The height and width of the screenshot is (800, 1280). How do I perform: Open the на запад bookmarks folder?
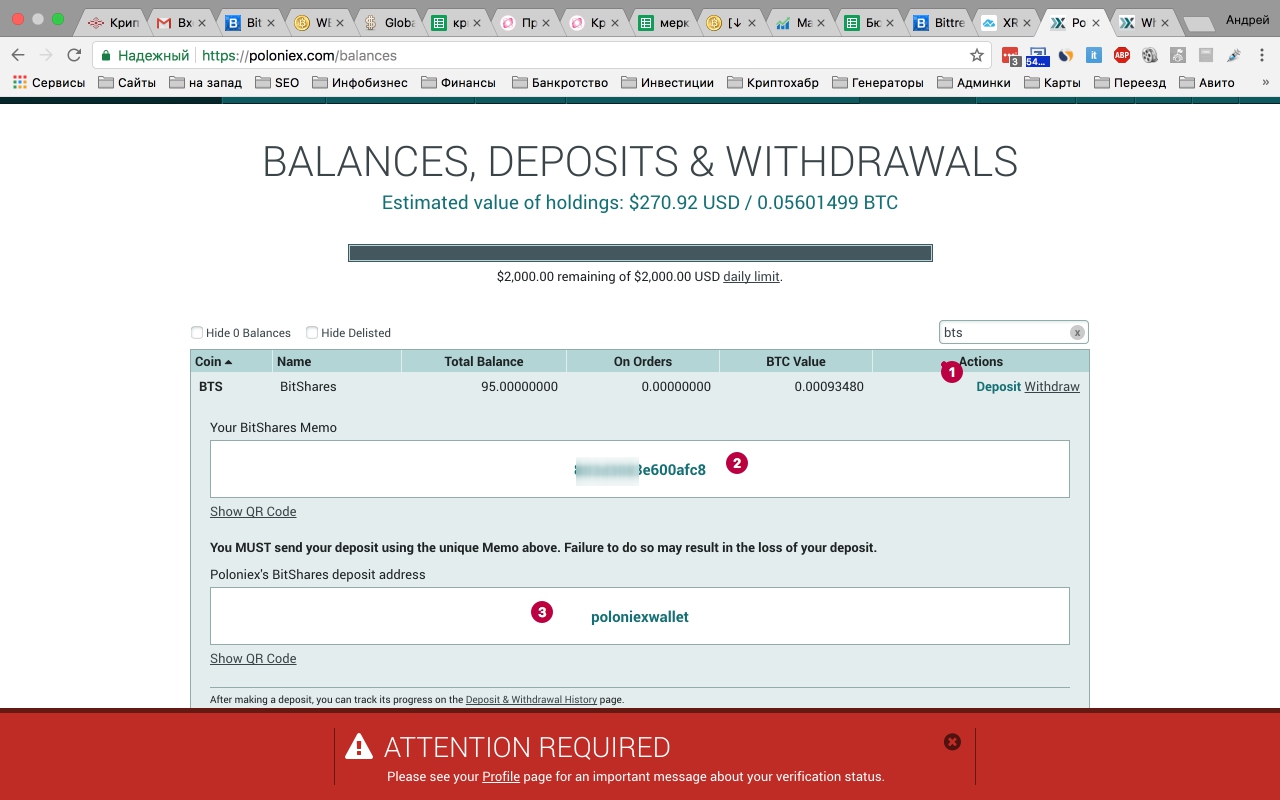tap(205, 83)
